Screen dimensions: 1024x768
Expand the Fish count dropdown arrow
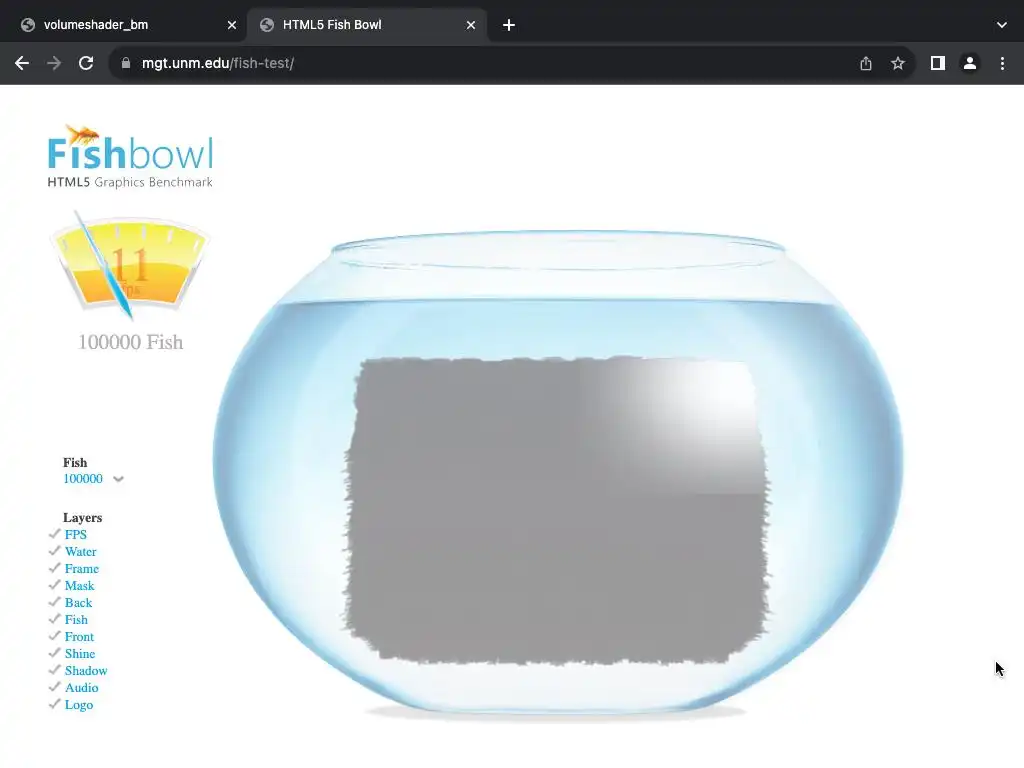coord(118,479)
